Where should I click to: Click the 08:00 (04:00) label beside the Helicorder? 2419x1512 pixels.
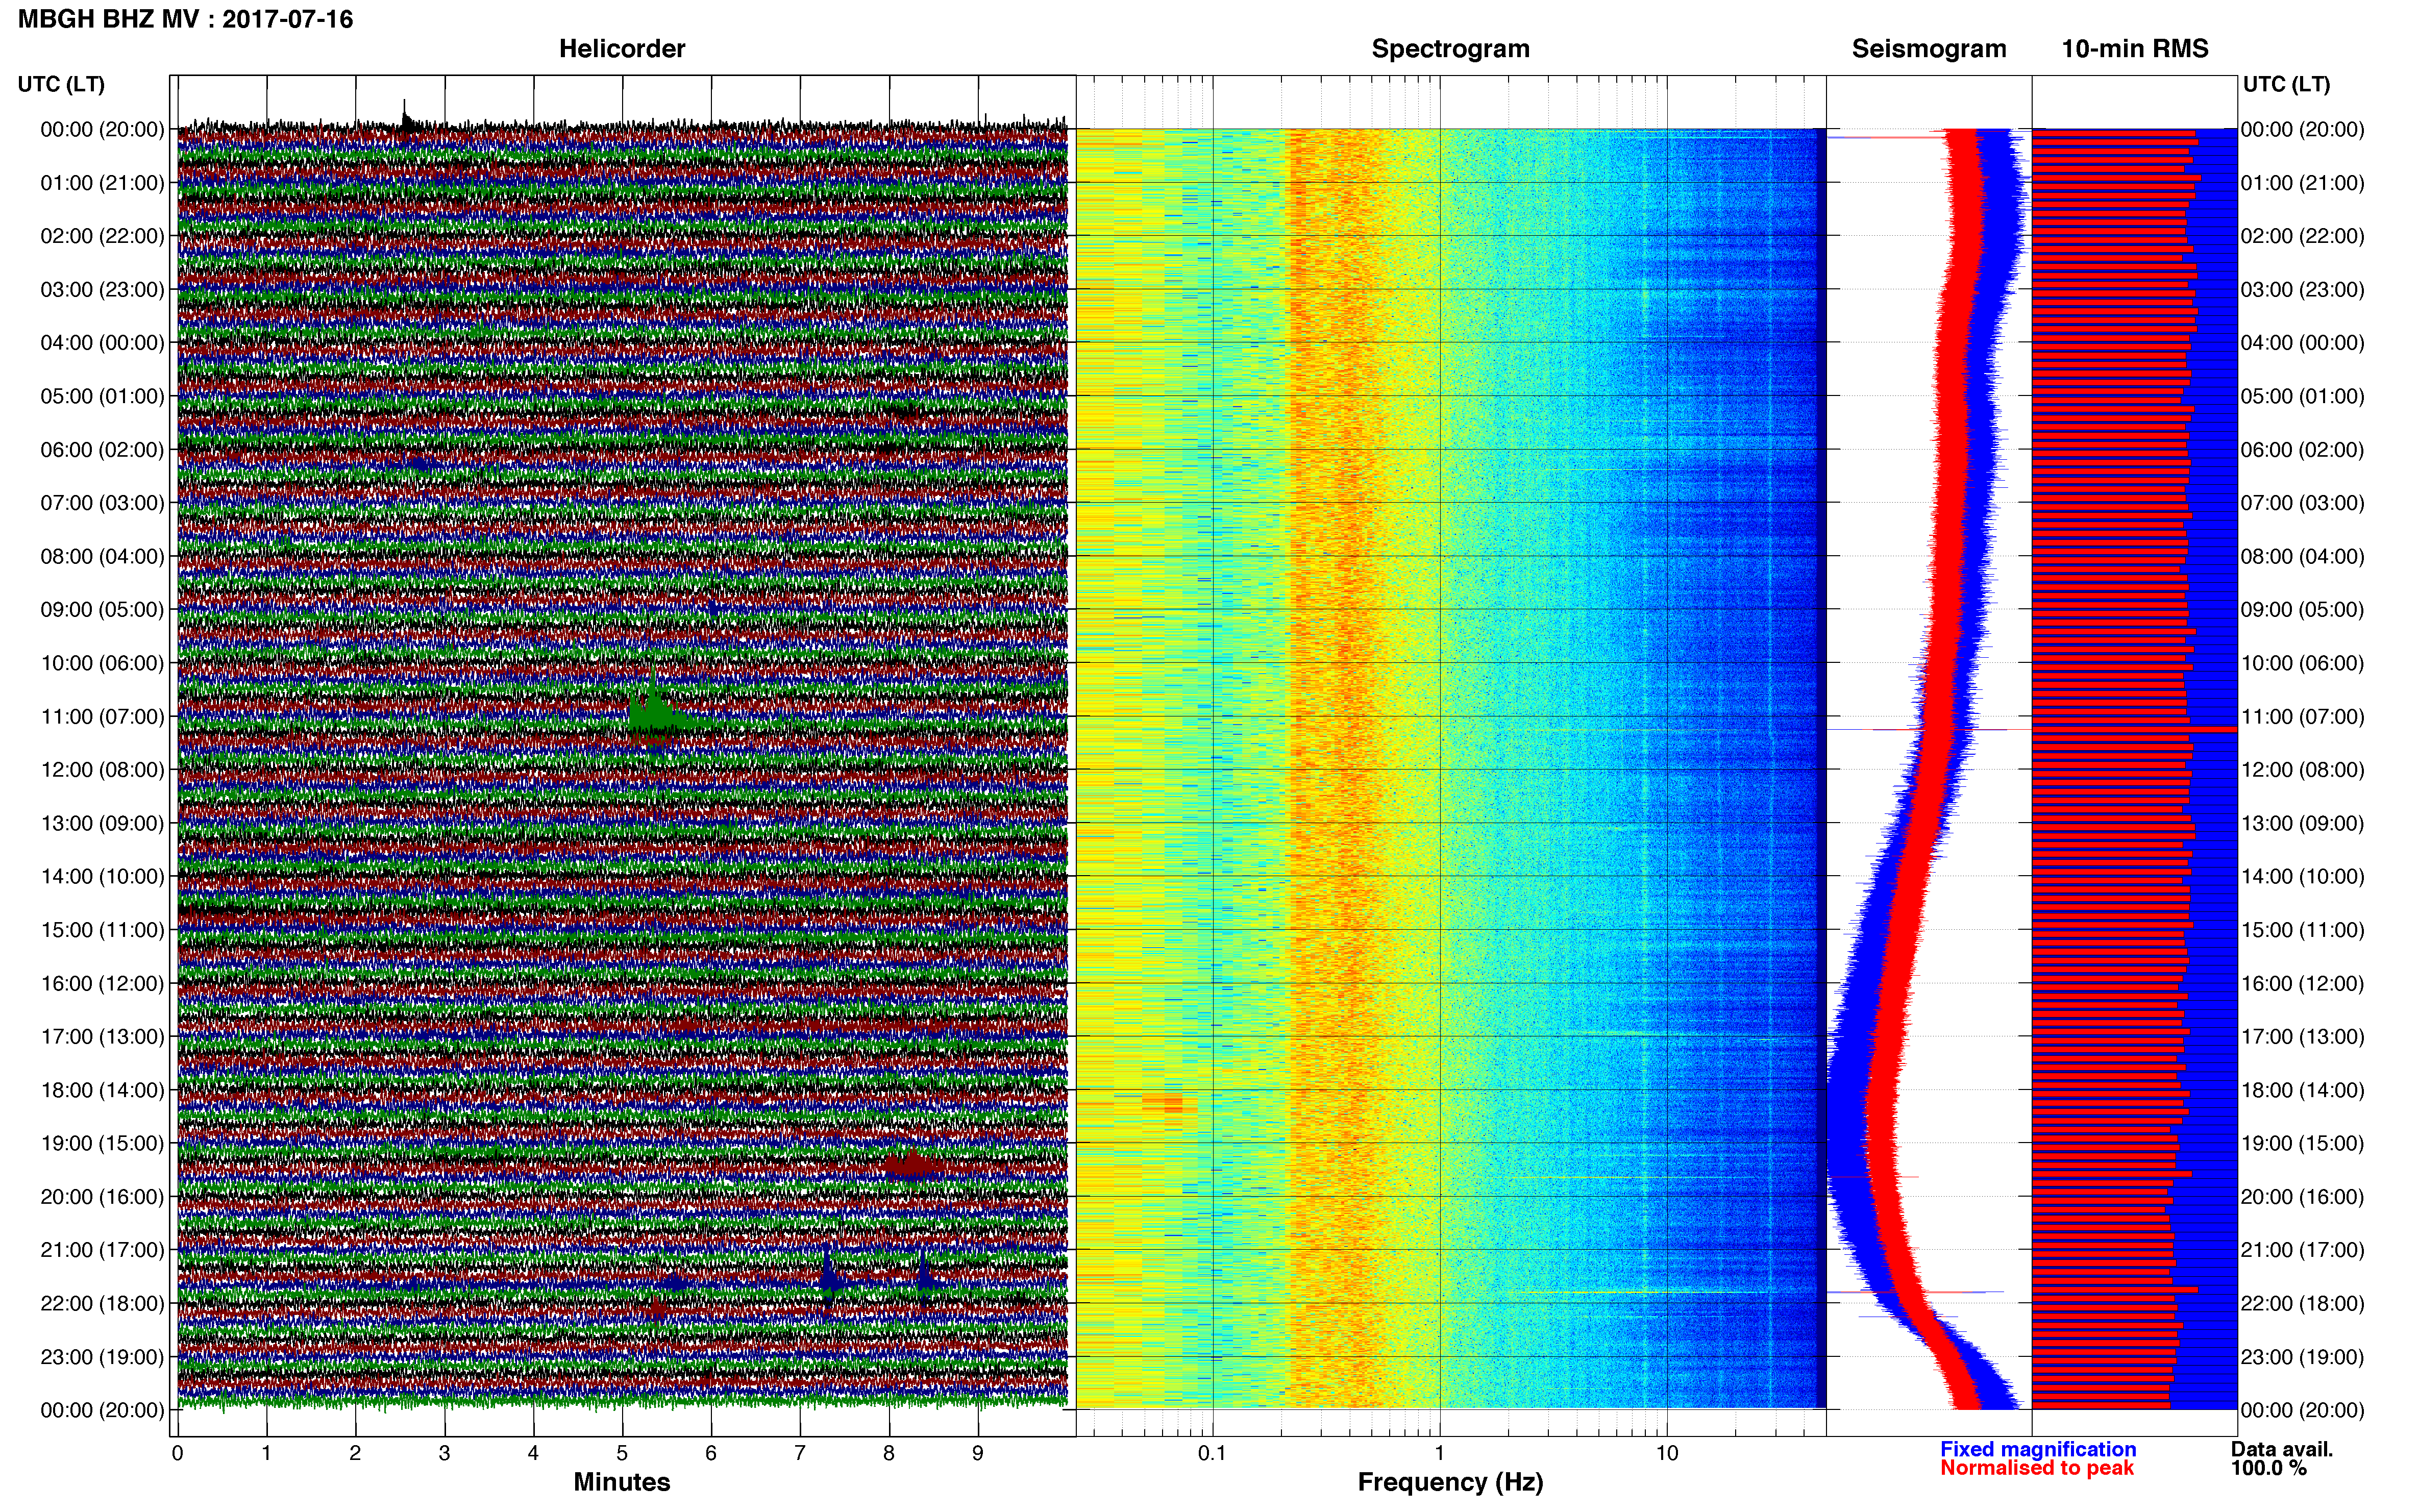[x=102, y=556]
